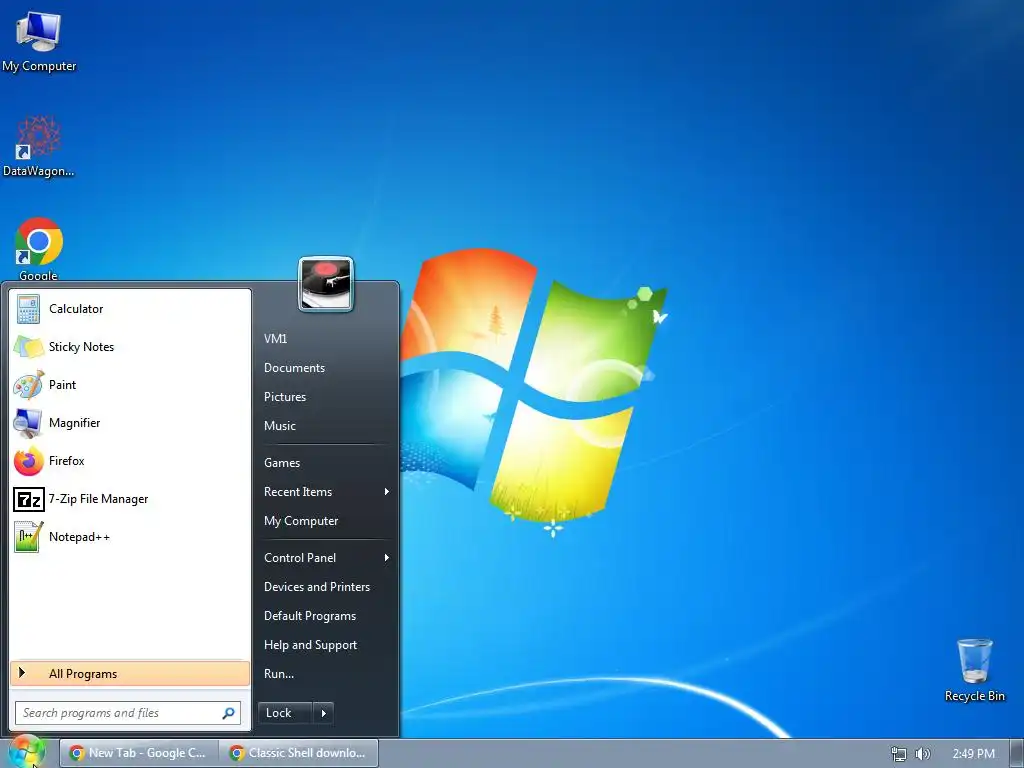The height and width of the screenshot is (768, 1024).
Task: Expand the Control Panel submenu arrow
Action: click(387, 558)
